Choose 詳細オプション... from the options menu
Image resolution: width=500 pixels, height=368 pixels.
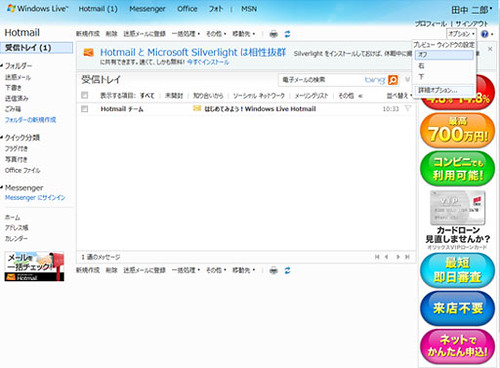[444, 90]
